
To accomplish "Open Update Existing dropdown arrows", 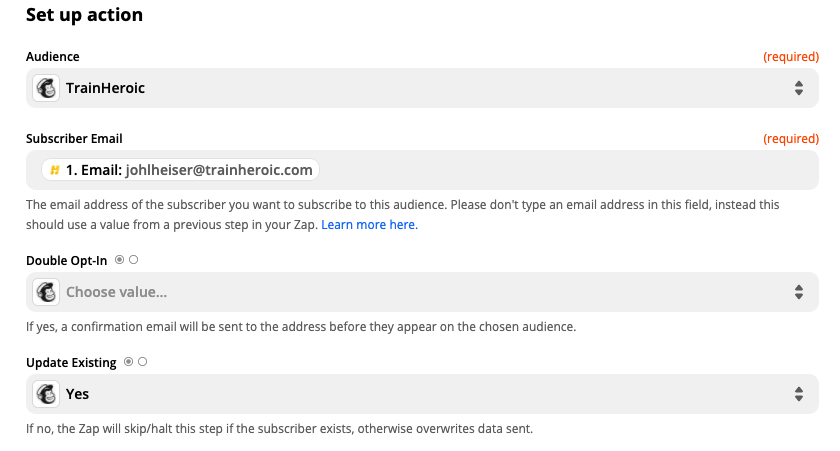I will 799,394.
